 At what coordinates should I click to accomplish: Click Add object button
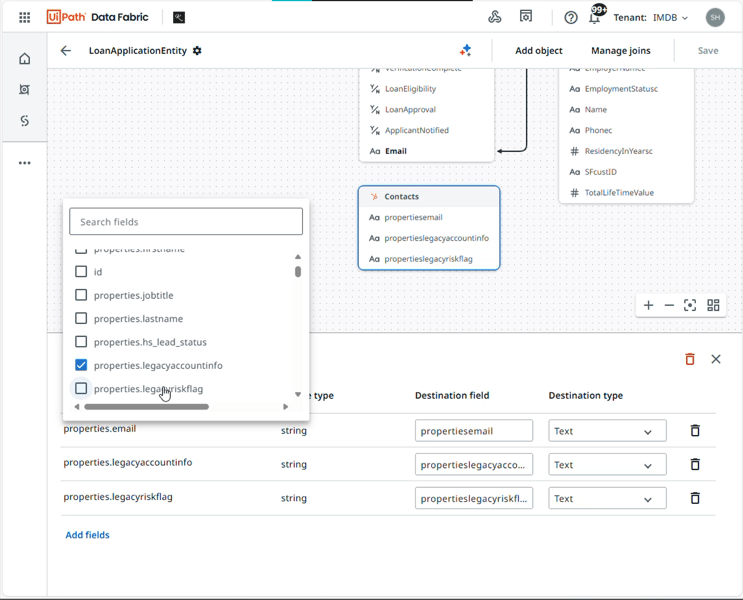click(x=539, y=51)
